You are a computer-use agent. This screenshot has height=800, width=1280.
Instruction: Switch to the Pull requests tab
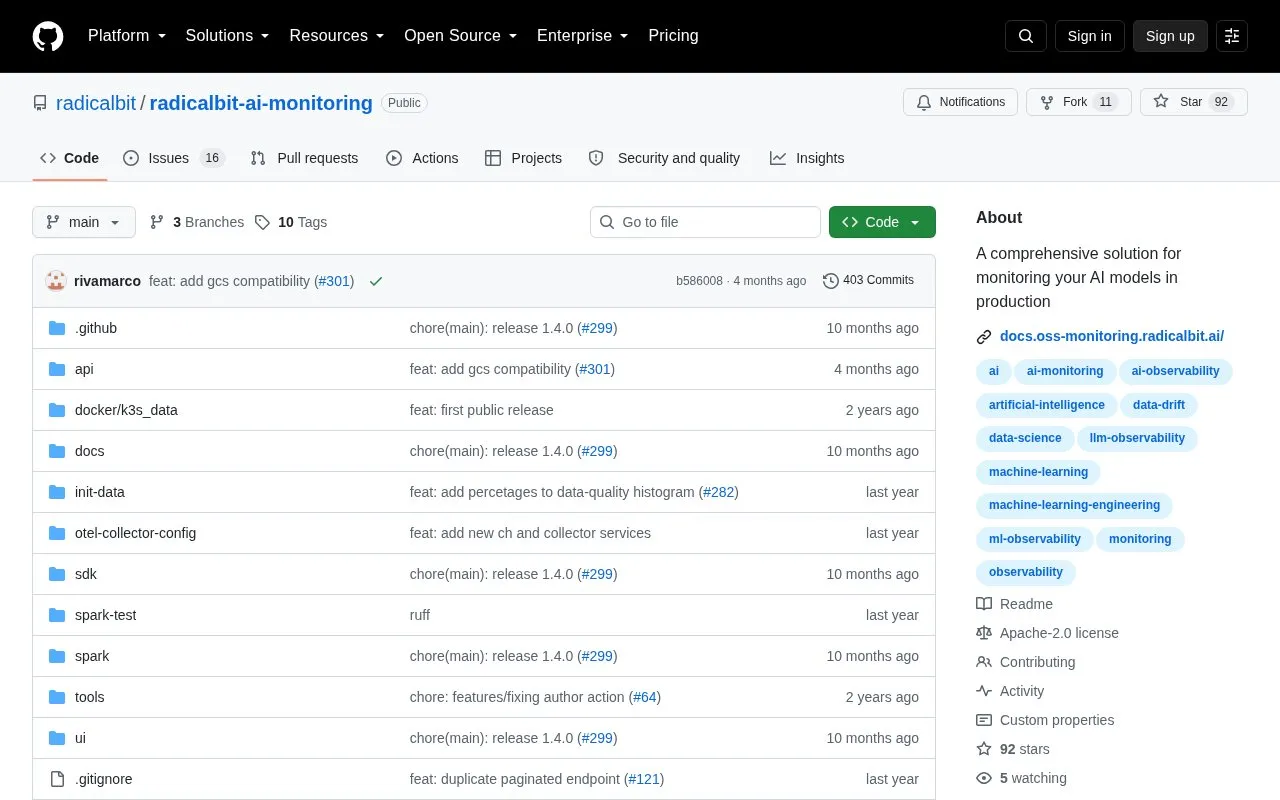pyautogui.click(x=304, y=158)
